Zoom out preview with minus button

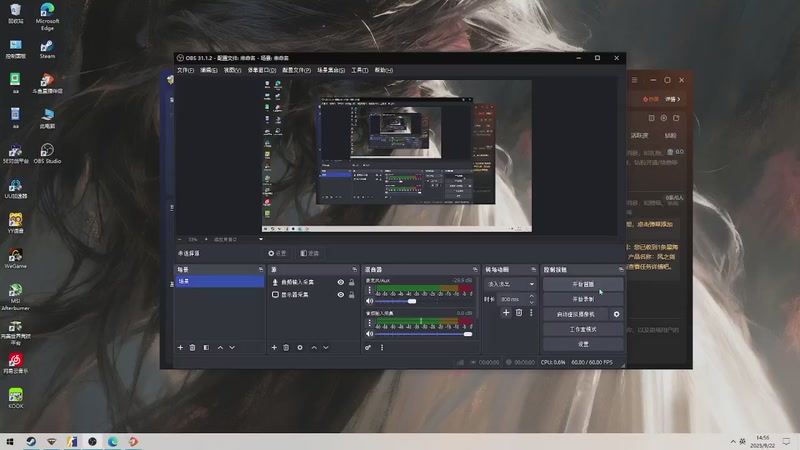click(x=180, y=239)
